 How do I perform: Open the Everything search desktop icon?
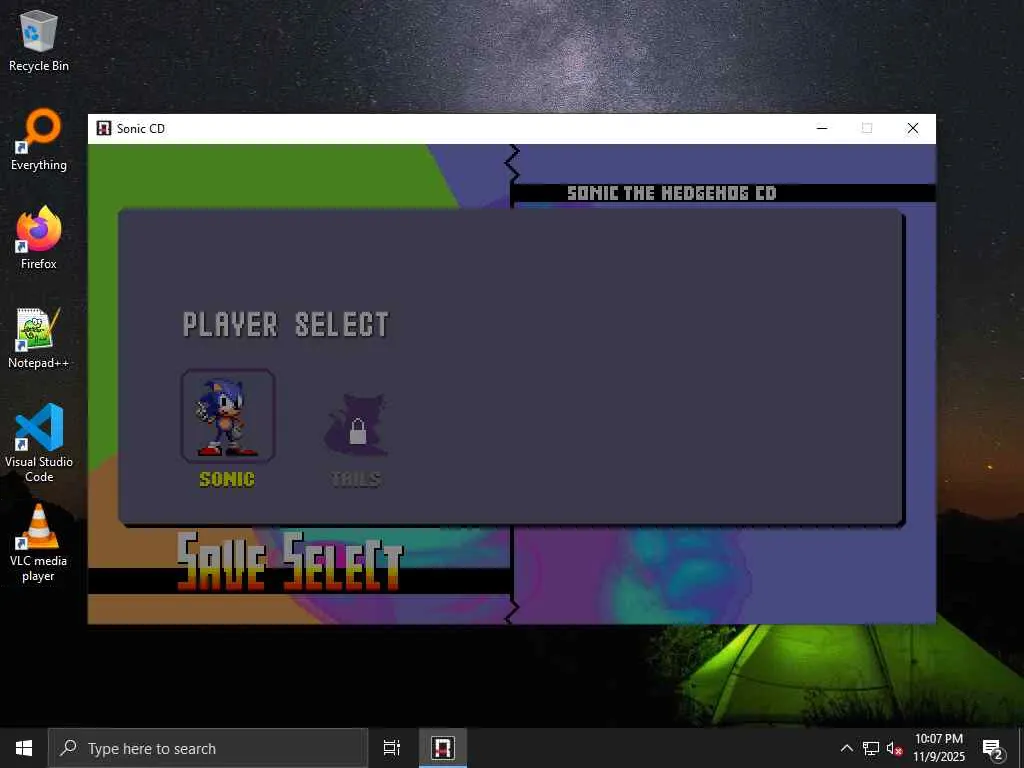(x=39, y=140)
